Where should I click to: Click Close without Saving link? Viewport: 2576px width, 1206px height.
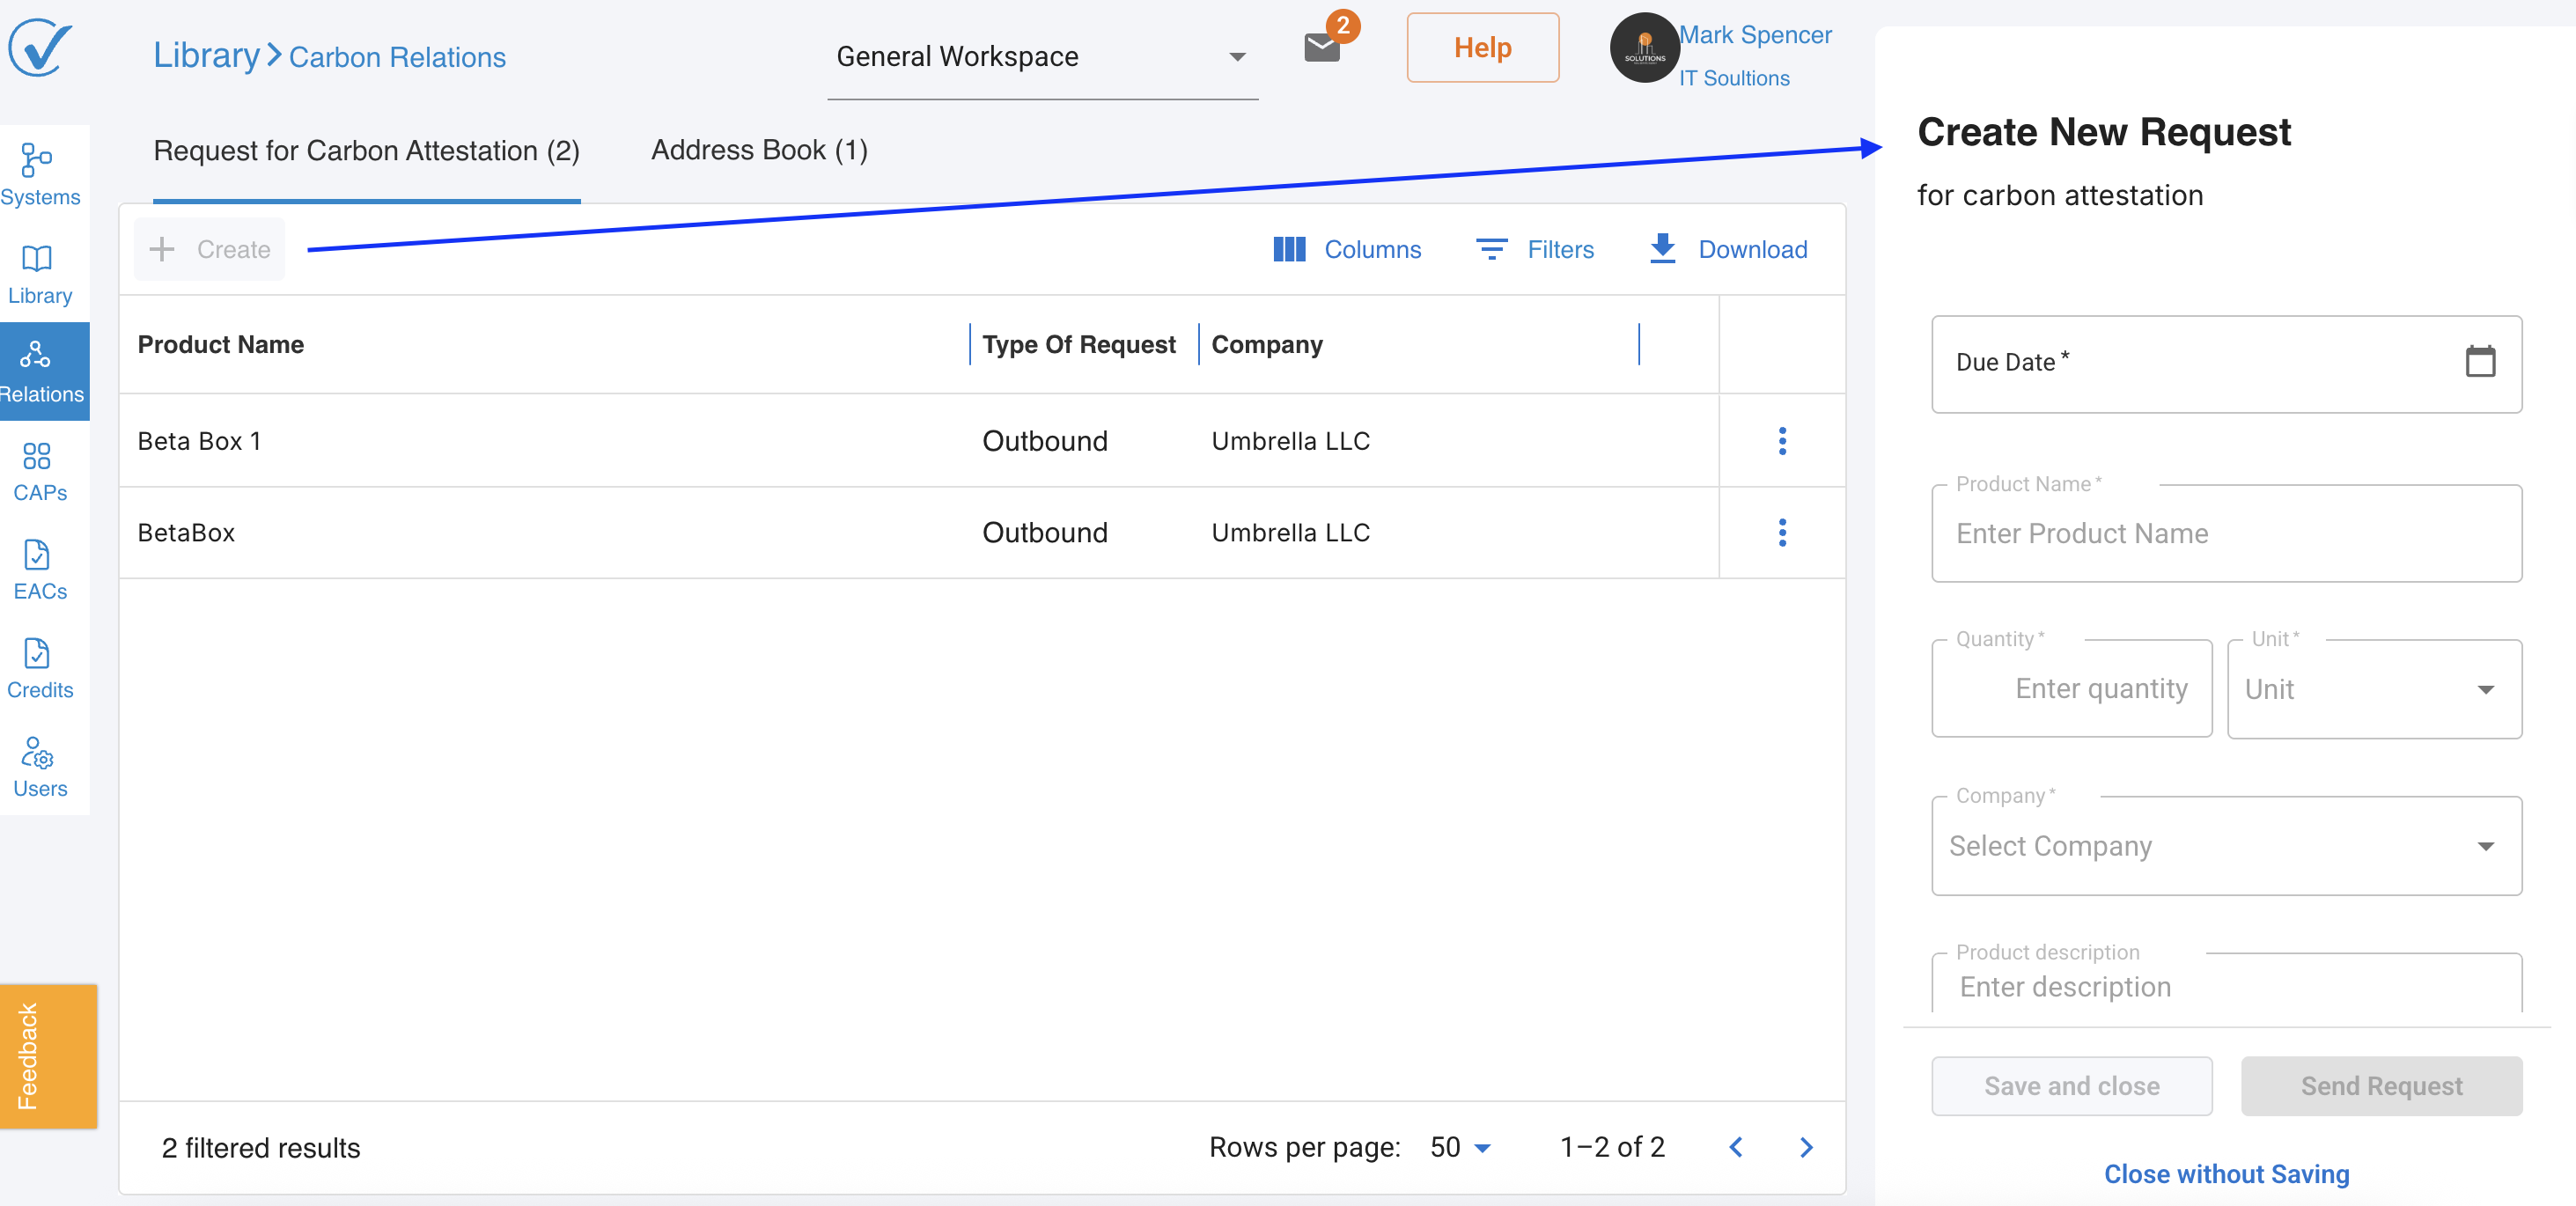(x=2225, y=1173)
